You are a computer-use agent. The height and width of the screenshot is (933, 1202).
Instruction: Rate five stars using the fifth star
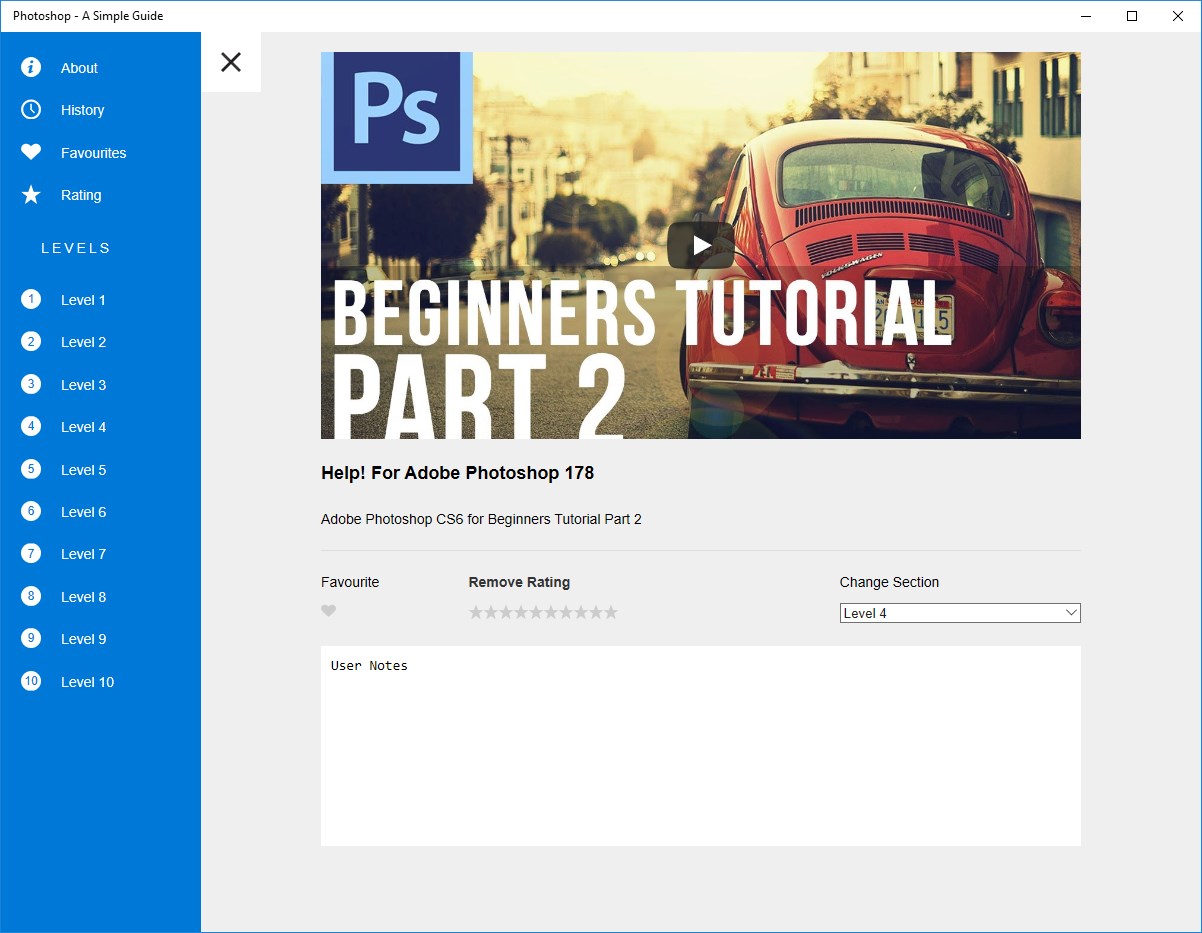[x=536, y=612]
